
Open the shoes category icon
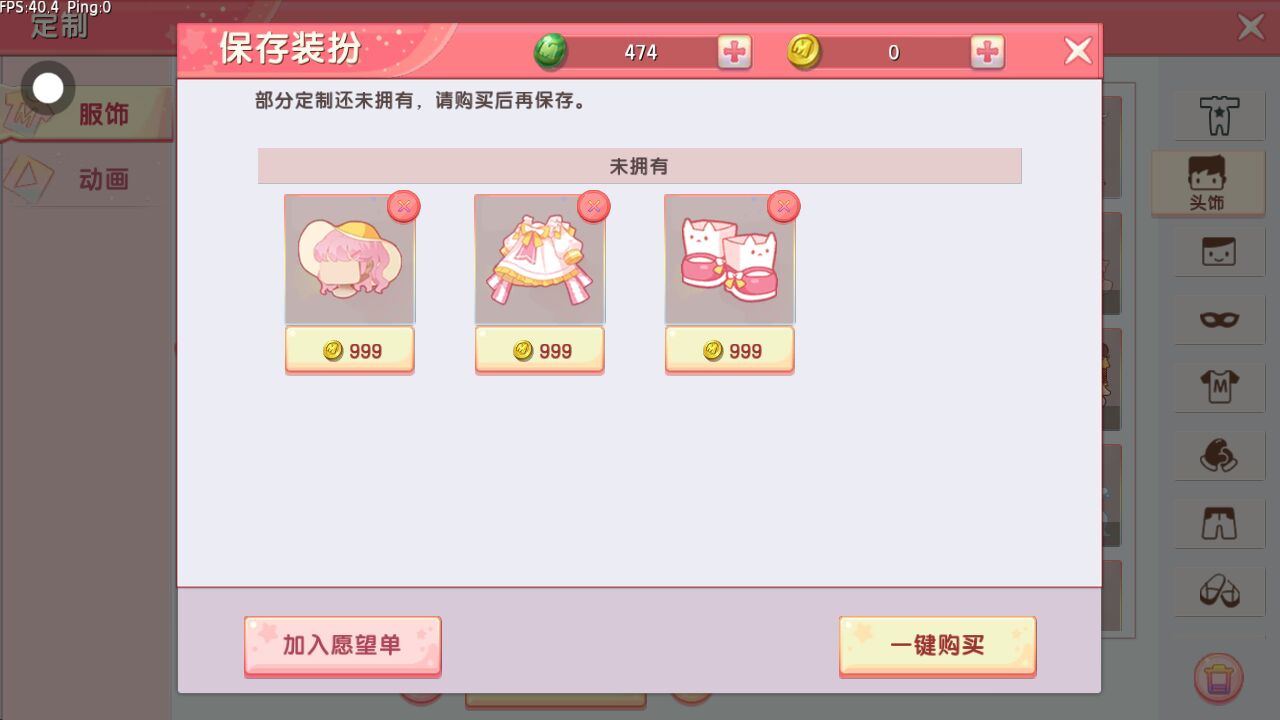click(1219, 591)
